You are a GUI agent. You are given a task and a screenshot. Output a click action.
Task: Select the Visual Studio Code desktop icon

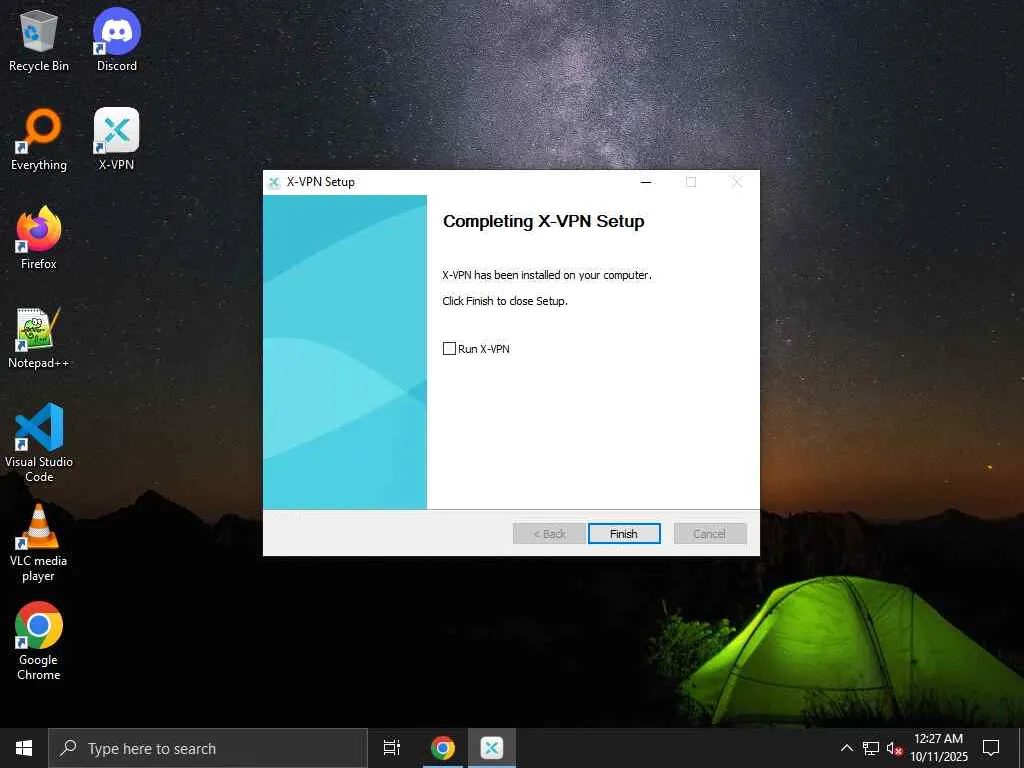39,443
